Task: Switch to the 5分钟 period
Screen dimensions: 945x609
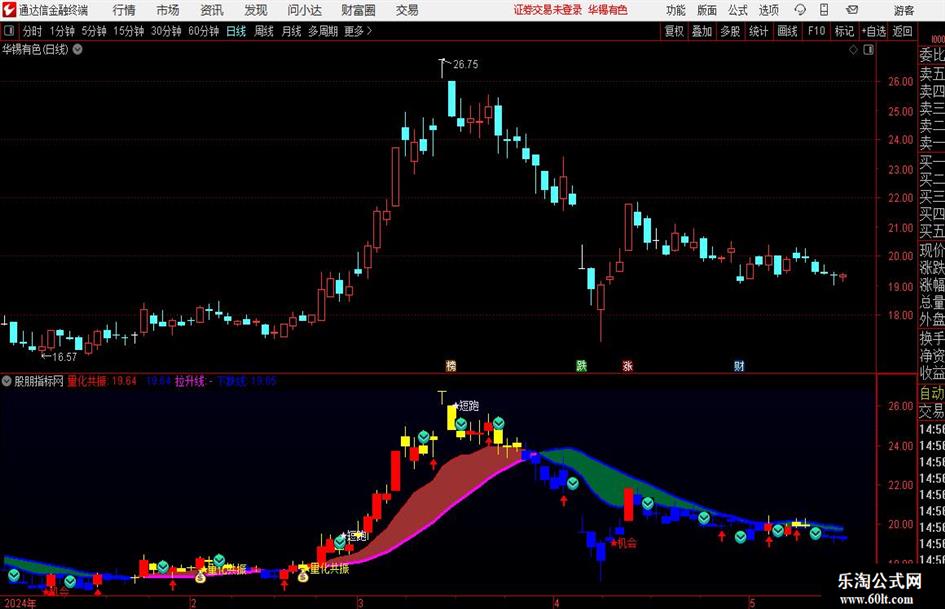Action: [93, 31]
